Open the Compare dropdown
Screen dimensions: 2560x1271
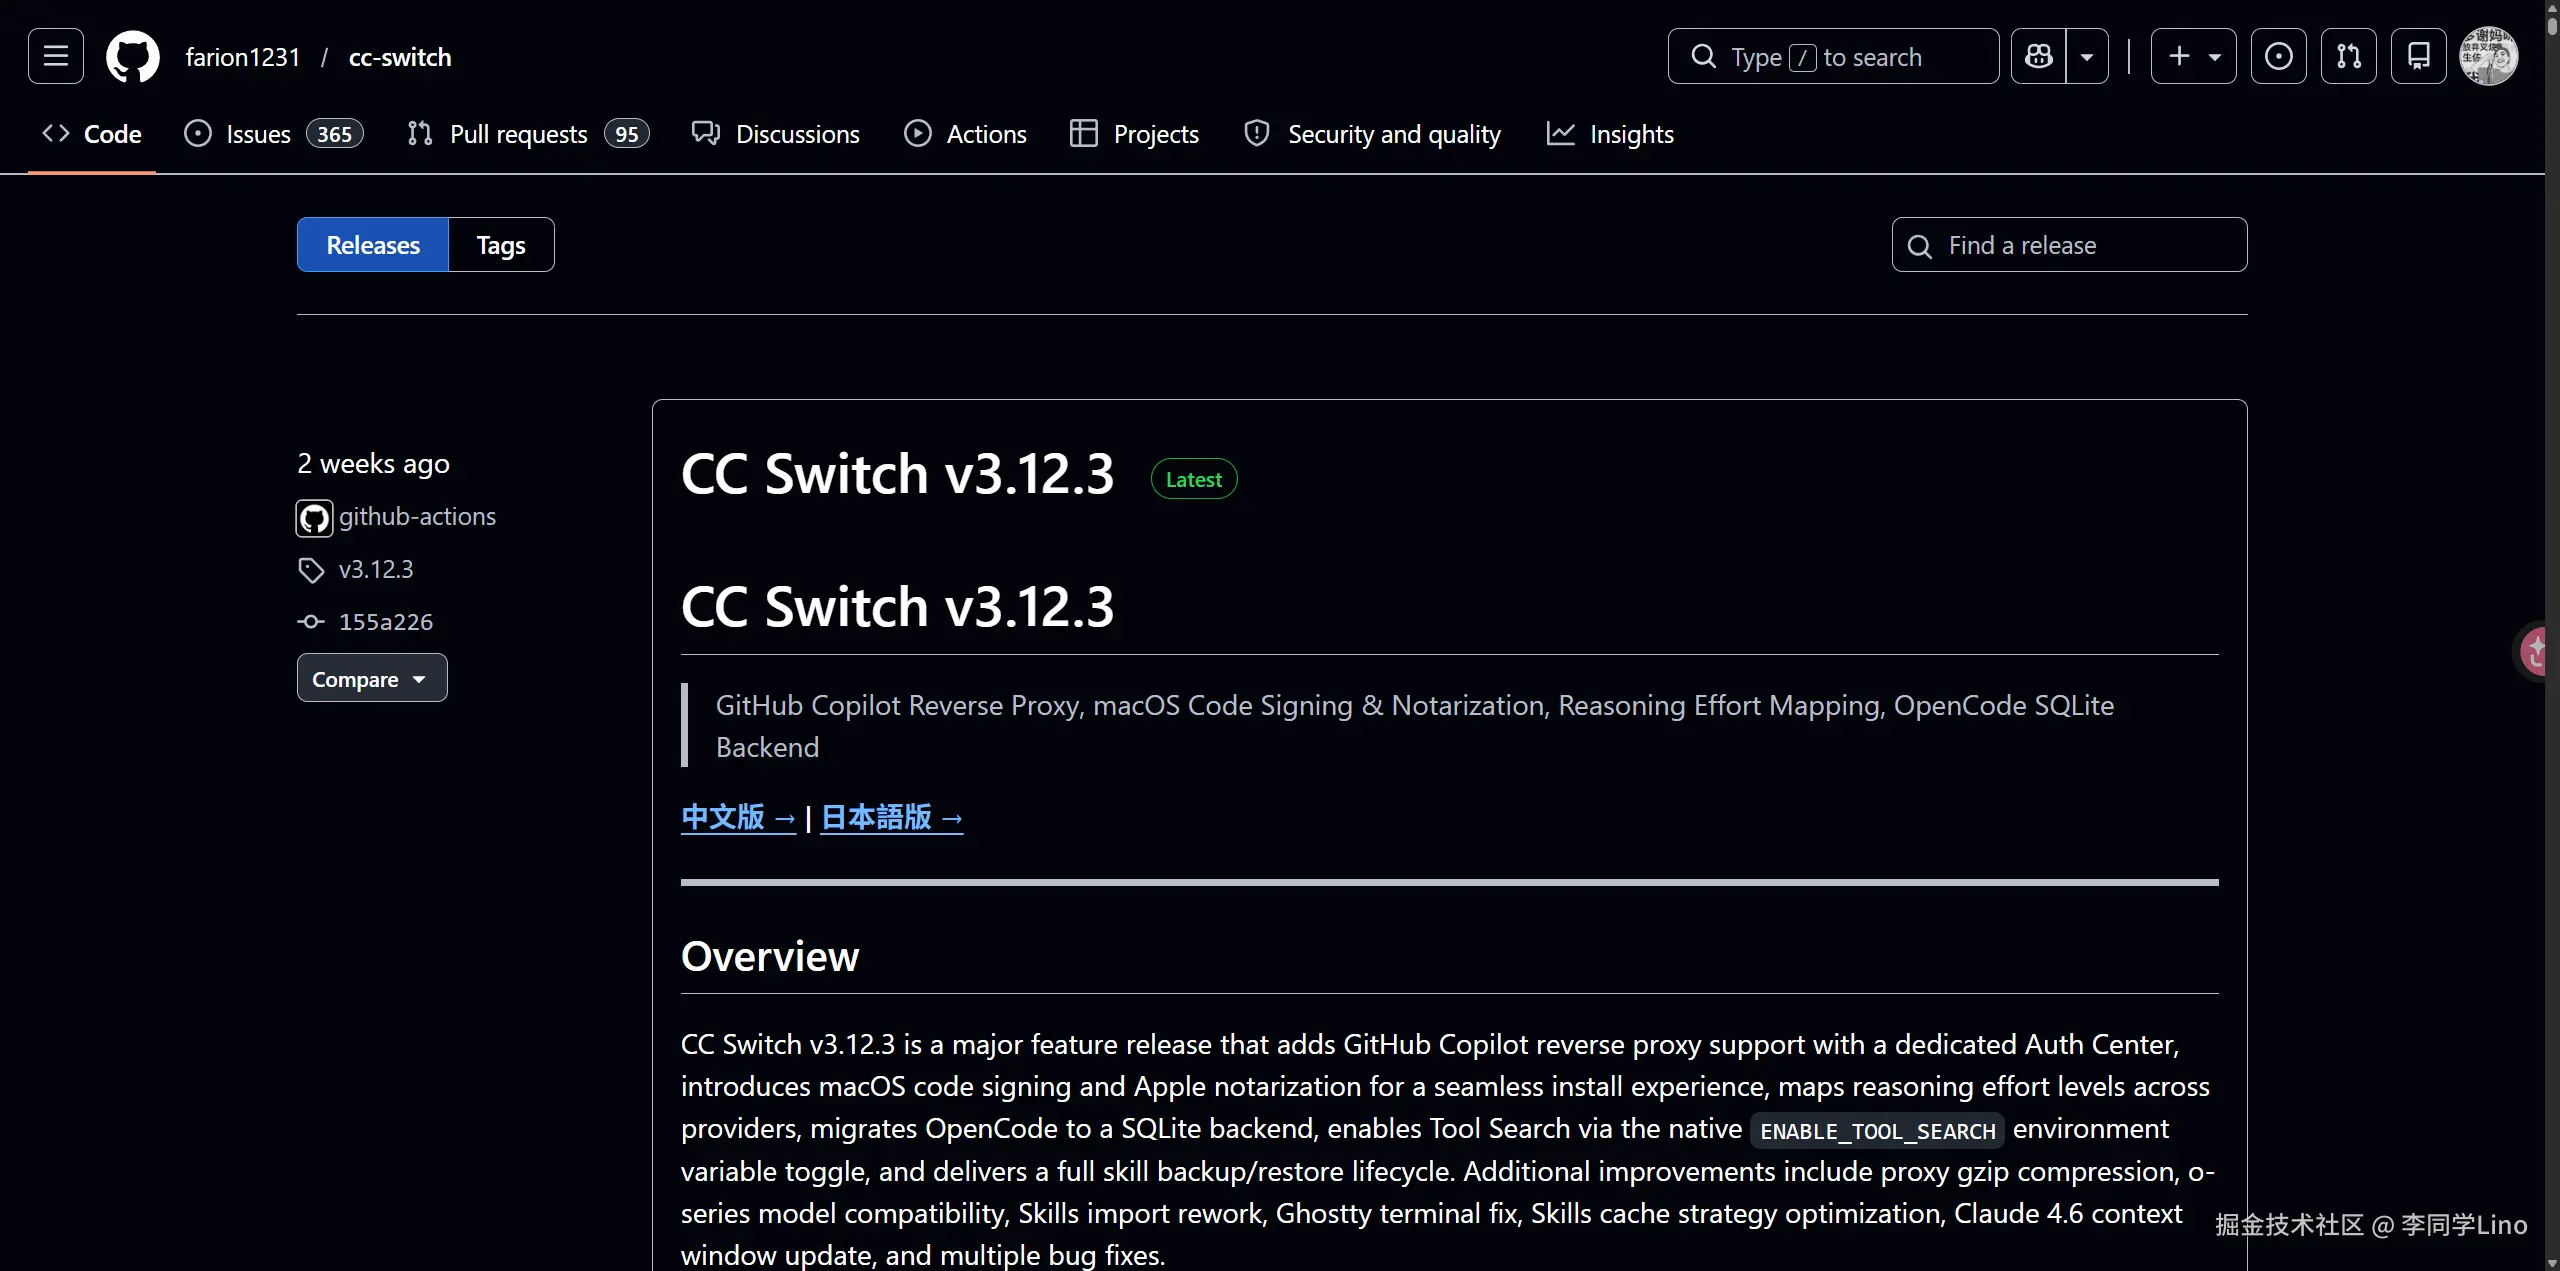click(371, 678)
